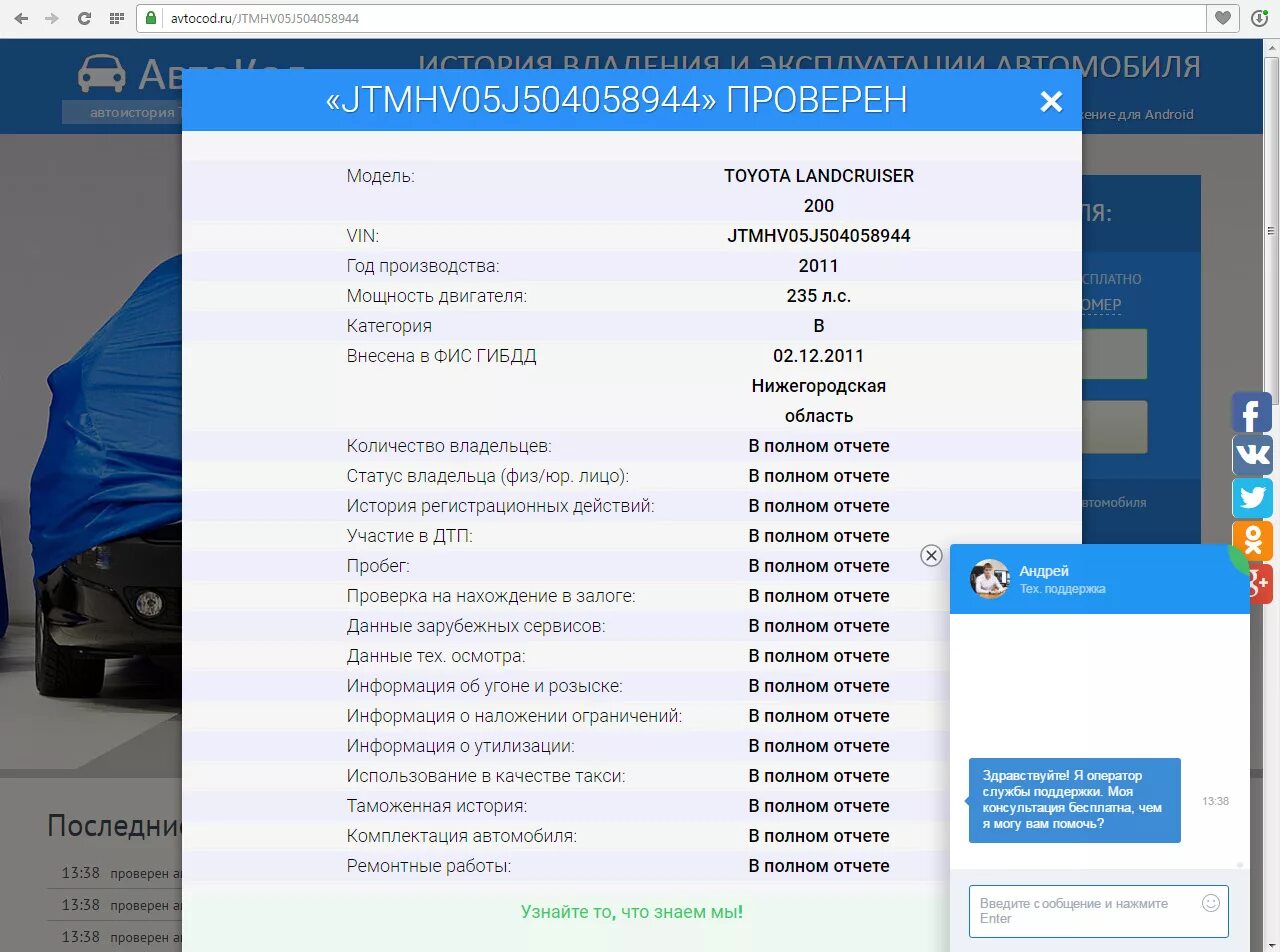Click 'Использование в качестве такси' label
This screenshot has height=952, width=1280.
(x=486, y=776)
